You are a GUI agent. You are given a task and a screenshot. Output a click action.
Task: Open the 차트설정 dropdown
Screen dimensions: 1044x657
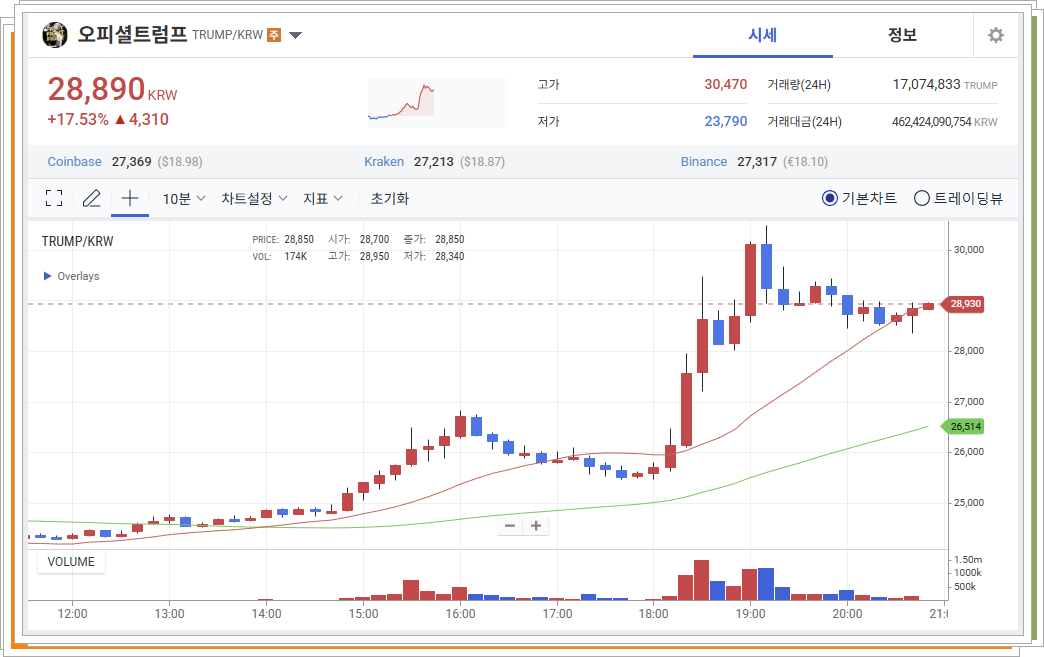coord(254,198)
